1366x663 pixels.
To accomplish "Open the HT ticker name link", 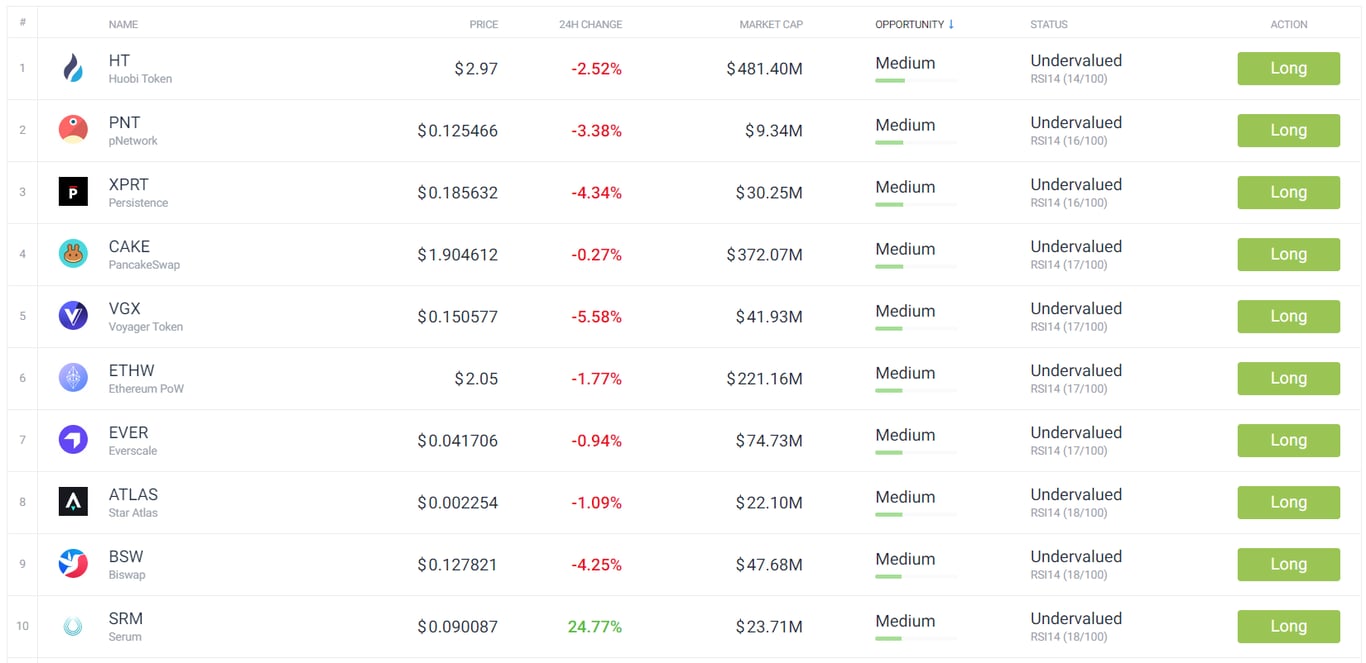I will [x=119, y=60].
